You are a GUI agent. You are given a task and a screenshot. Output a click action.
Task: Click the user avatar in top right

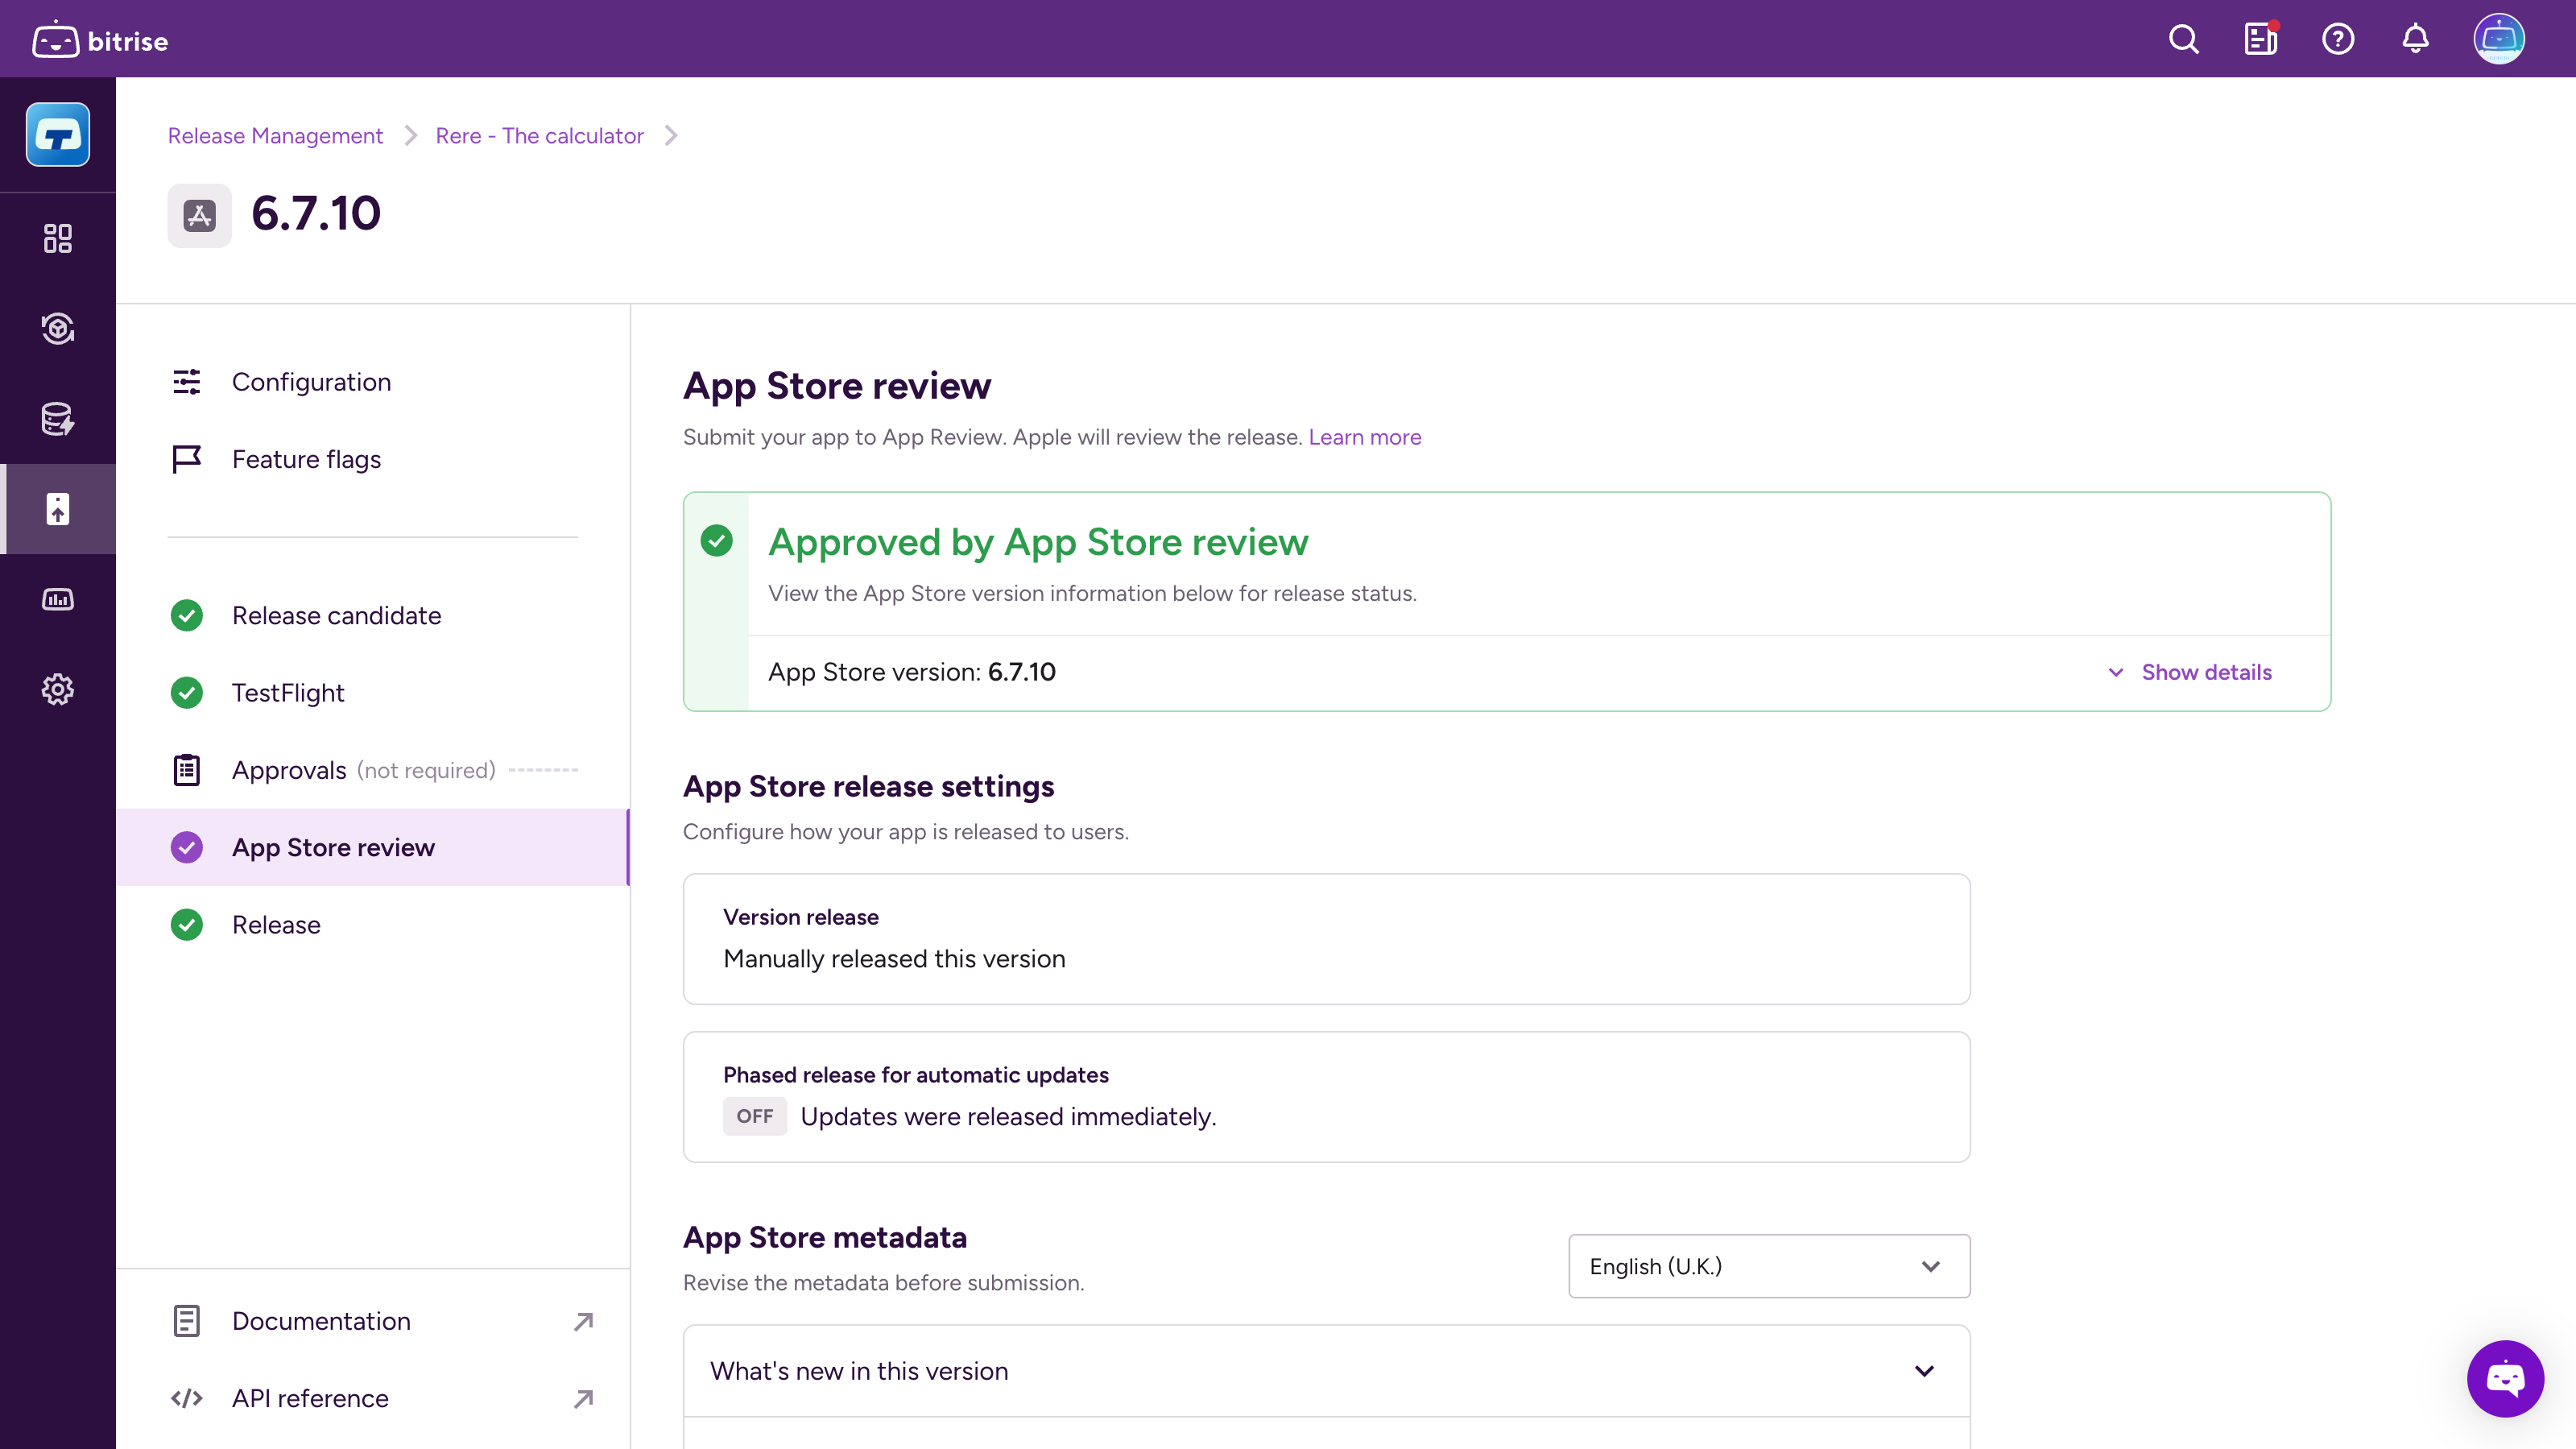coord(2498,39)
